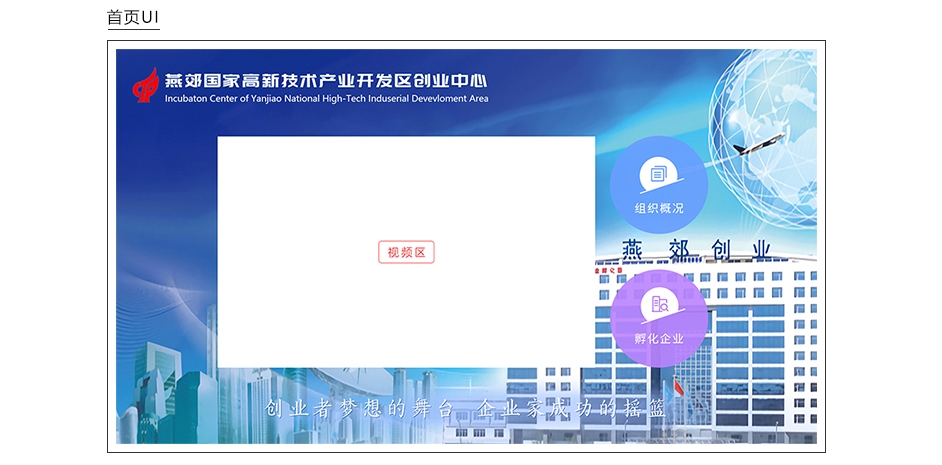942x465 pixels.
Task: Click the Chinese title 燕郊国家高新技术产业开发区创业中心
Action: click(x=326, y=81)
